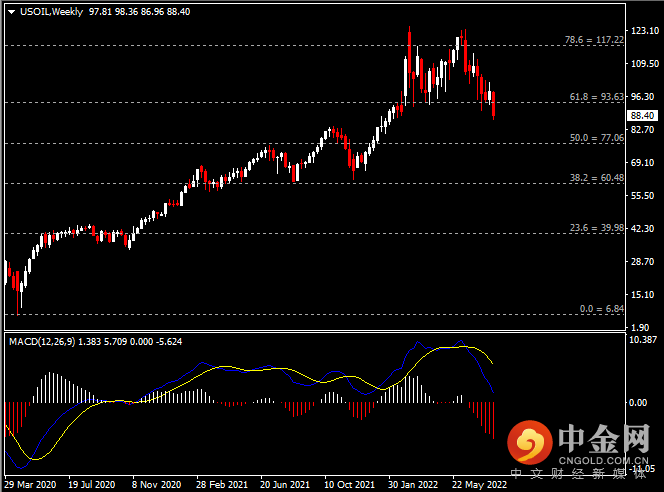This screenshot has height=492, width=664.
Task: Click the 10.387 value on MACD axis
Action: click(x=643, y=341)
